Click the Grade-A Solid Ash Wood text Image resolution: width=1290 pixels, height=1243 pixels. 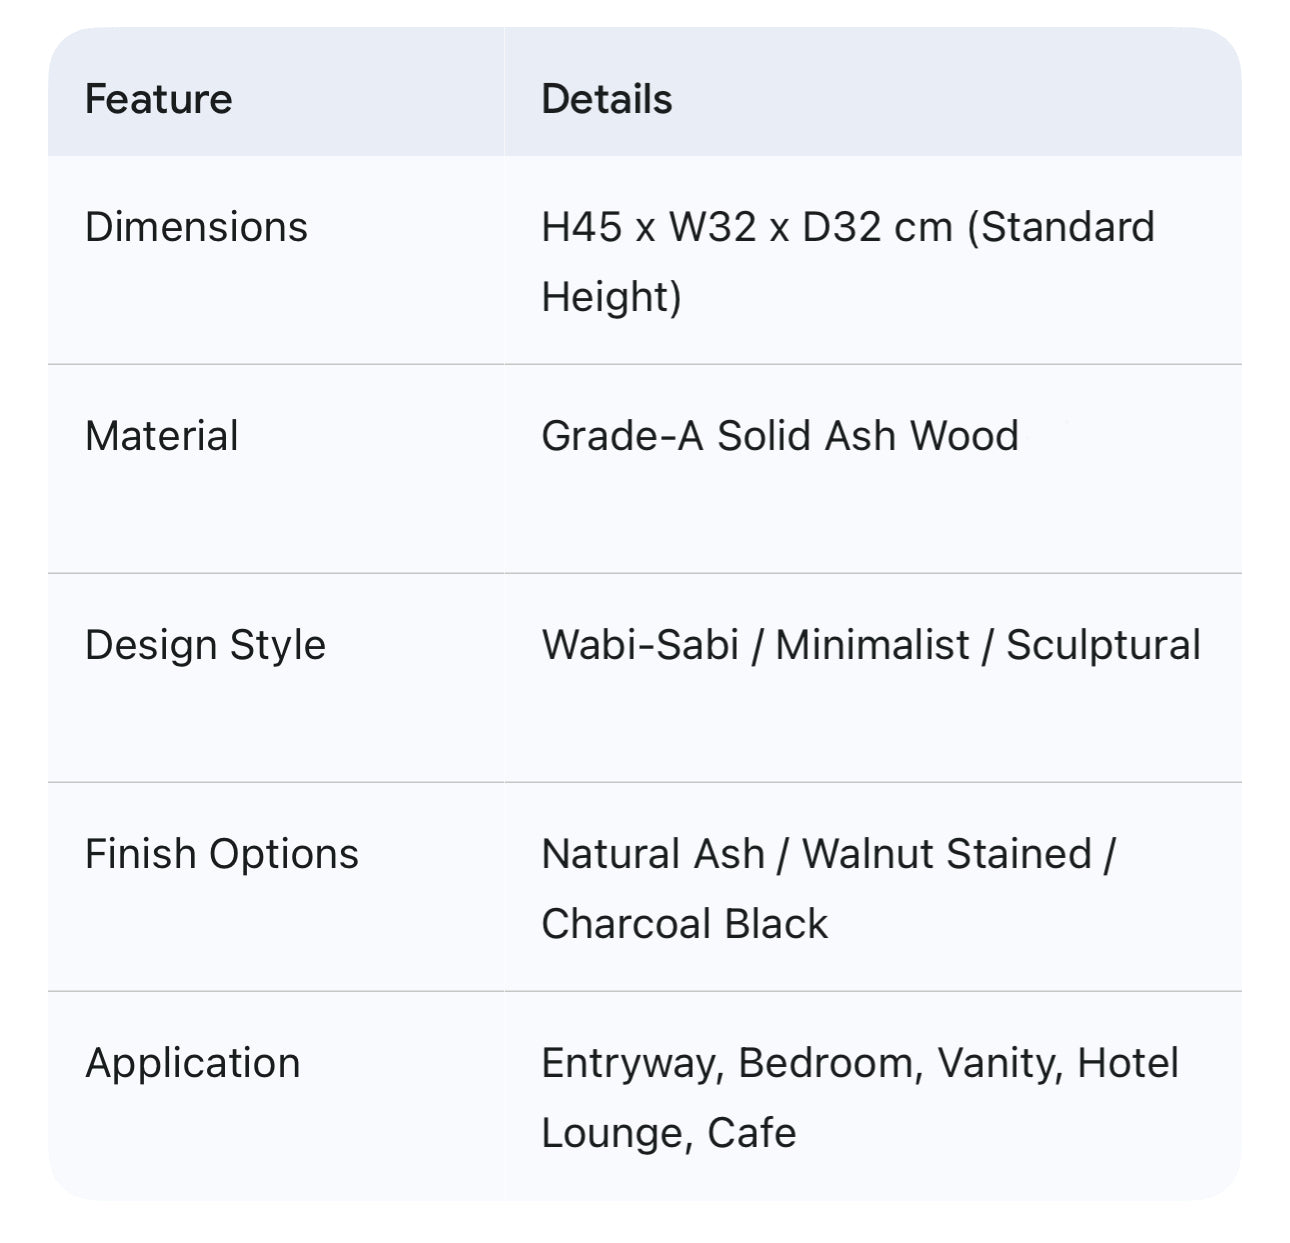coord(779,436)
